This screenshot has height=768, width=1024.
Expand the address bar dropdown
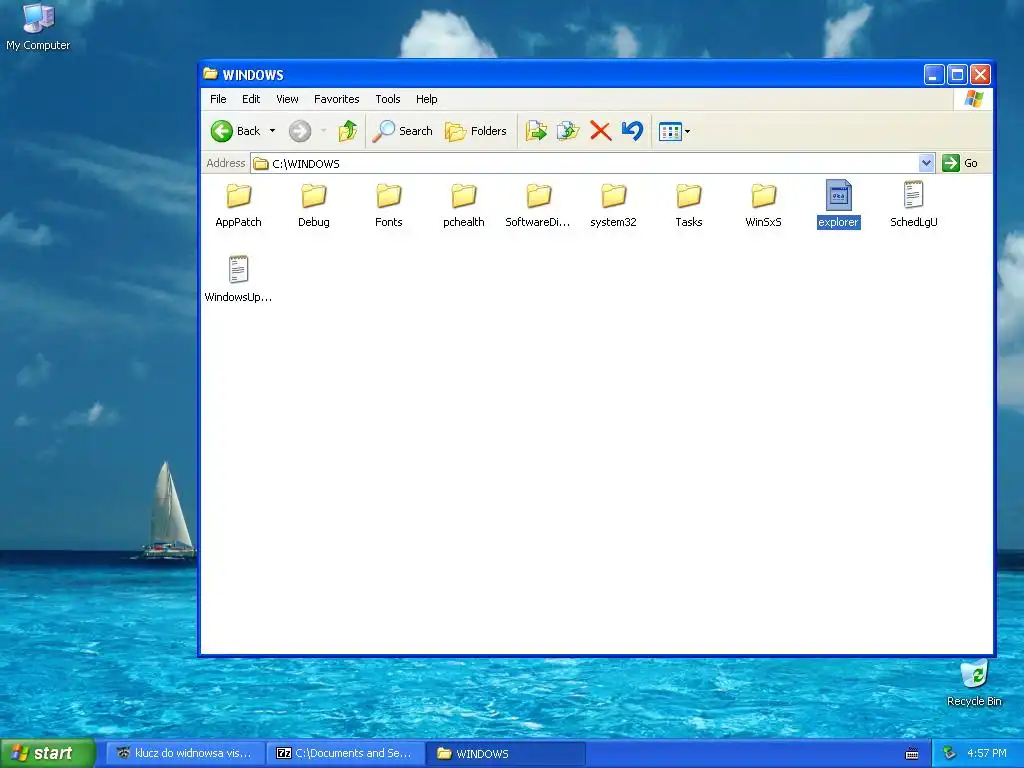pos(926,163)
